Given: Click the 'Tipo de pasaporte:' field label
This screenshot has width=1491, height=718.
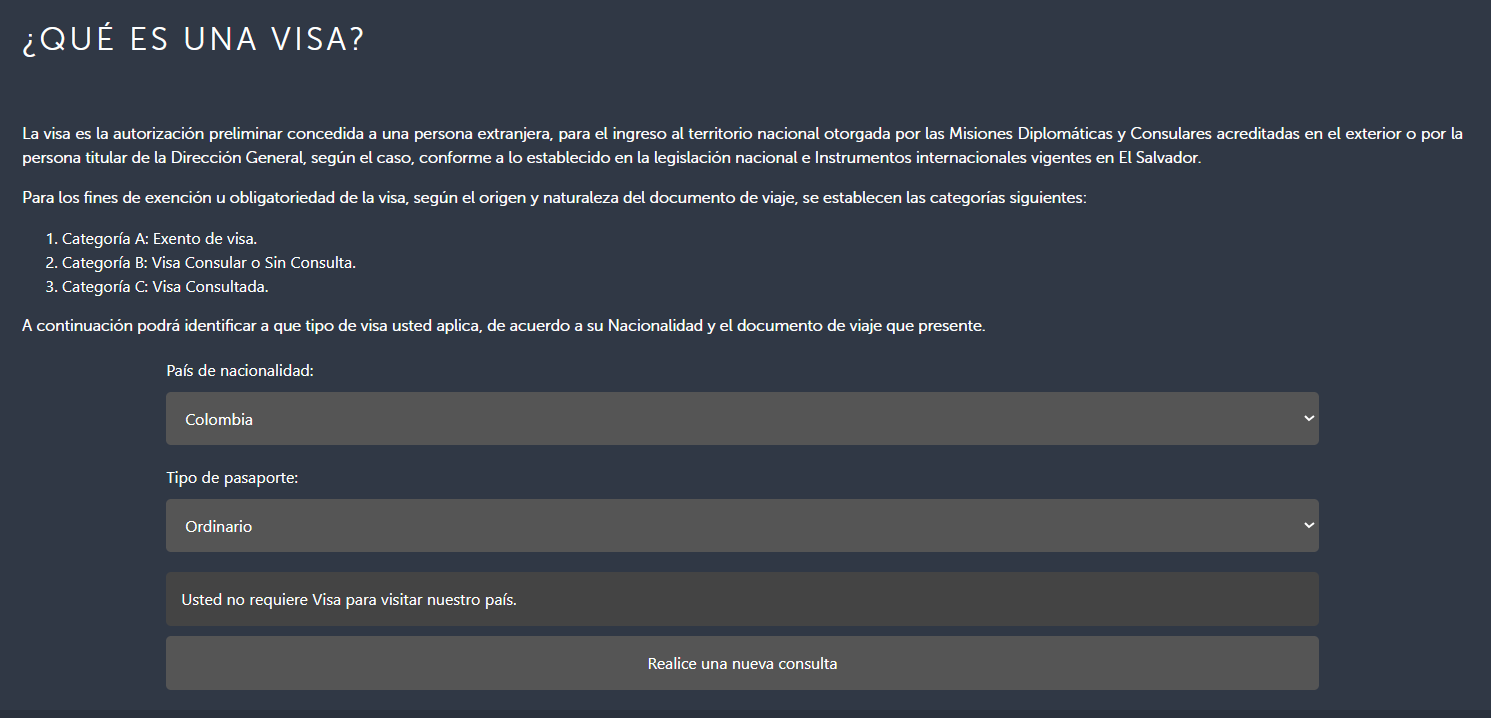Looking at the screenshot, I should coord(232,478).
